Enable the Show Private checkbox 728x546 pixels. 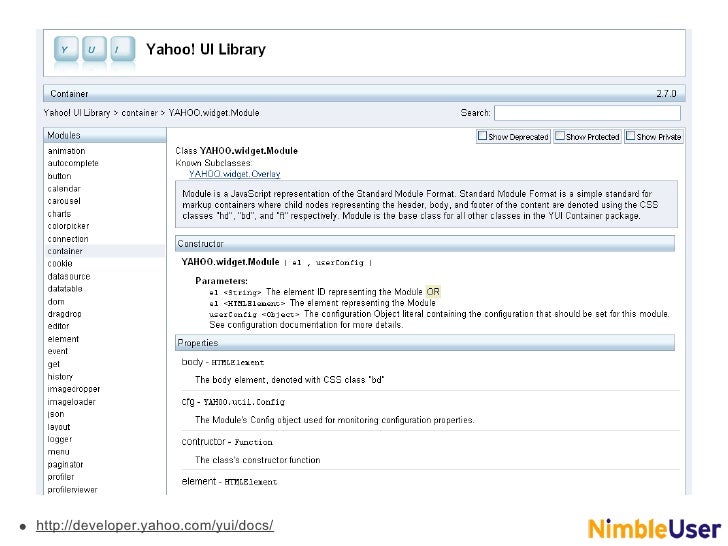(x=630, y=136)
